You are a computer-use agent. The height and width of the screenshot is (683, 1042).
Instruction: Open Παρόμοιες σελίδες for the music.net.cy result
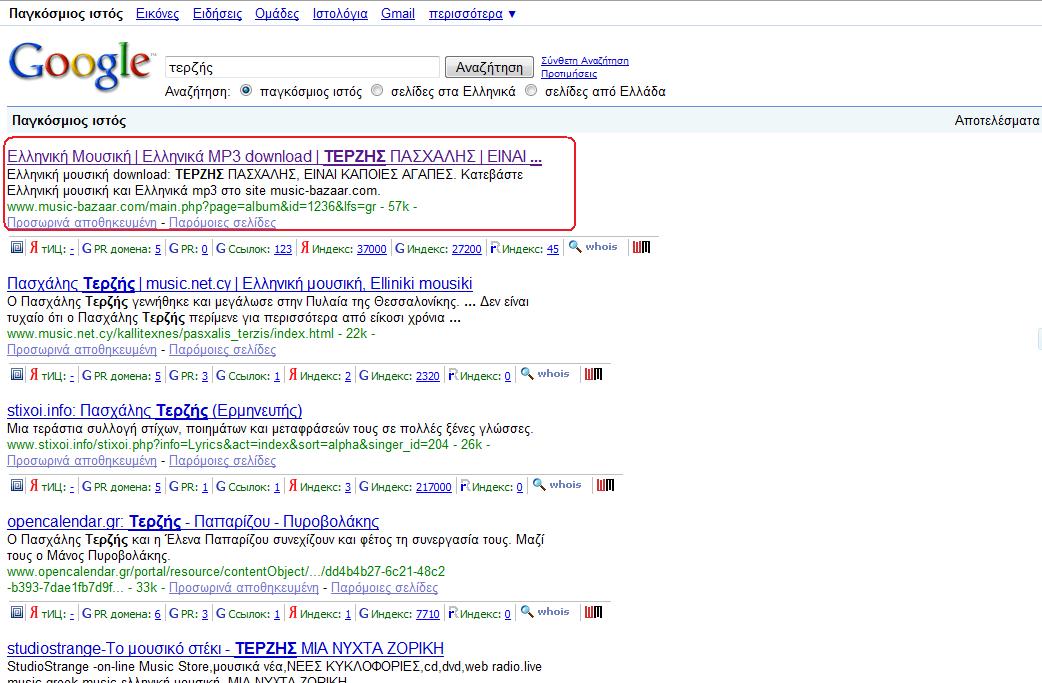223,349
